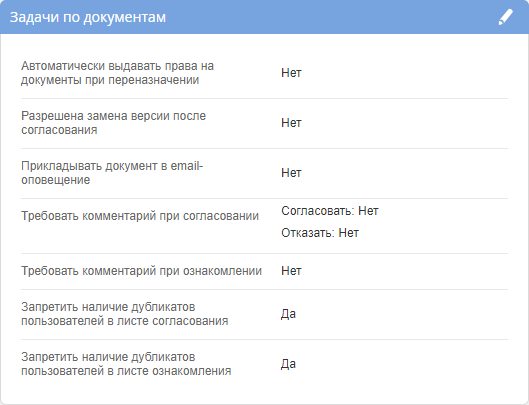
Task: Select 'Автоматически выдавать права на документы' label
Action: 117,73
